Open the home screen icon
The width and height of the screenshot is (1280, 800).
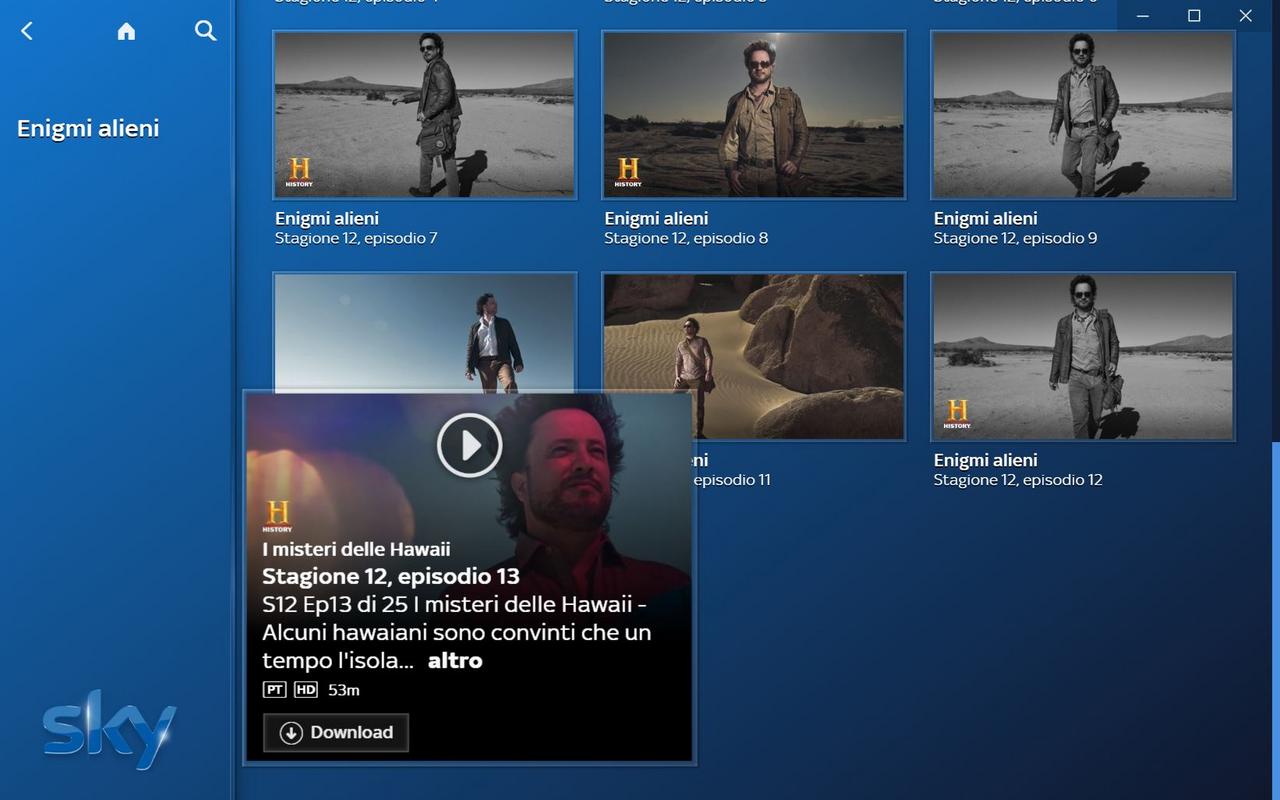point(126,31)
